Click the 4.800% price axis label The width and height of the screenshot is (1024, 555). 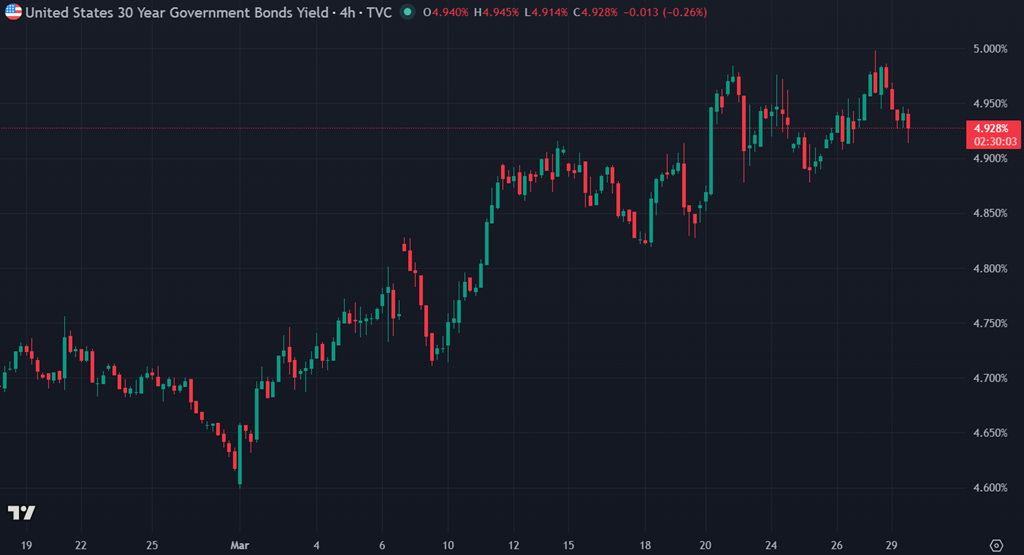(x=990, y=269)
